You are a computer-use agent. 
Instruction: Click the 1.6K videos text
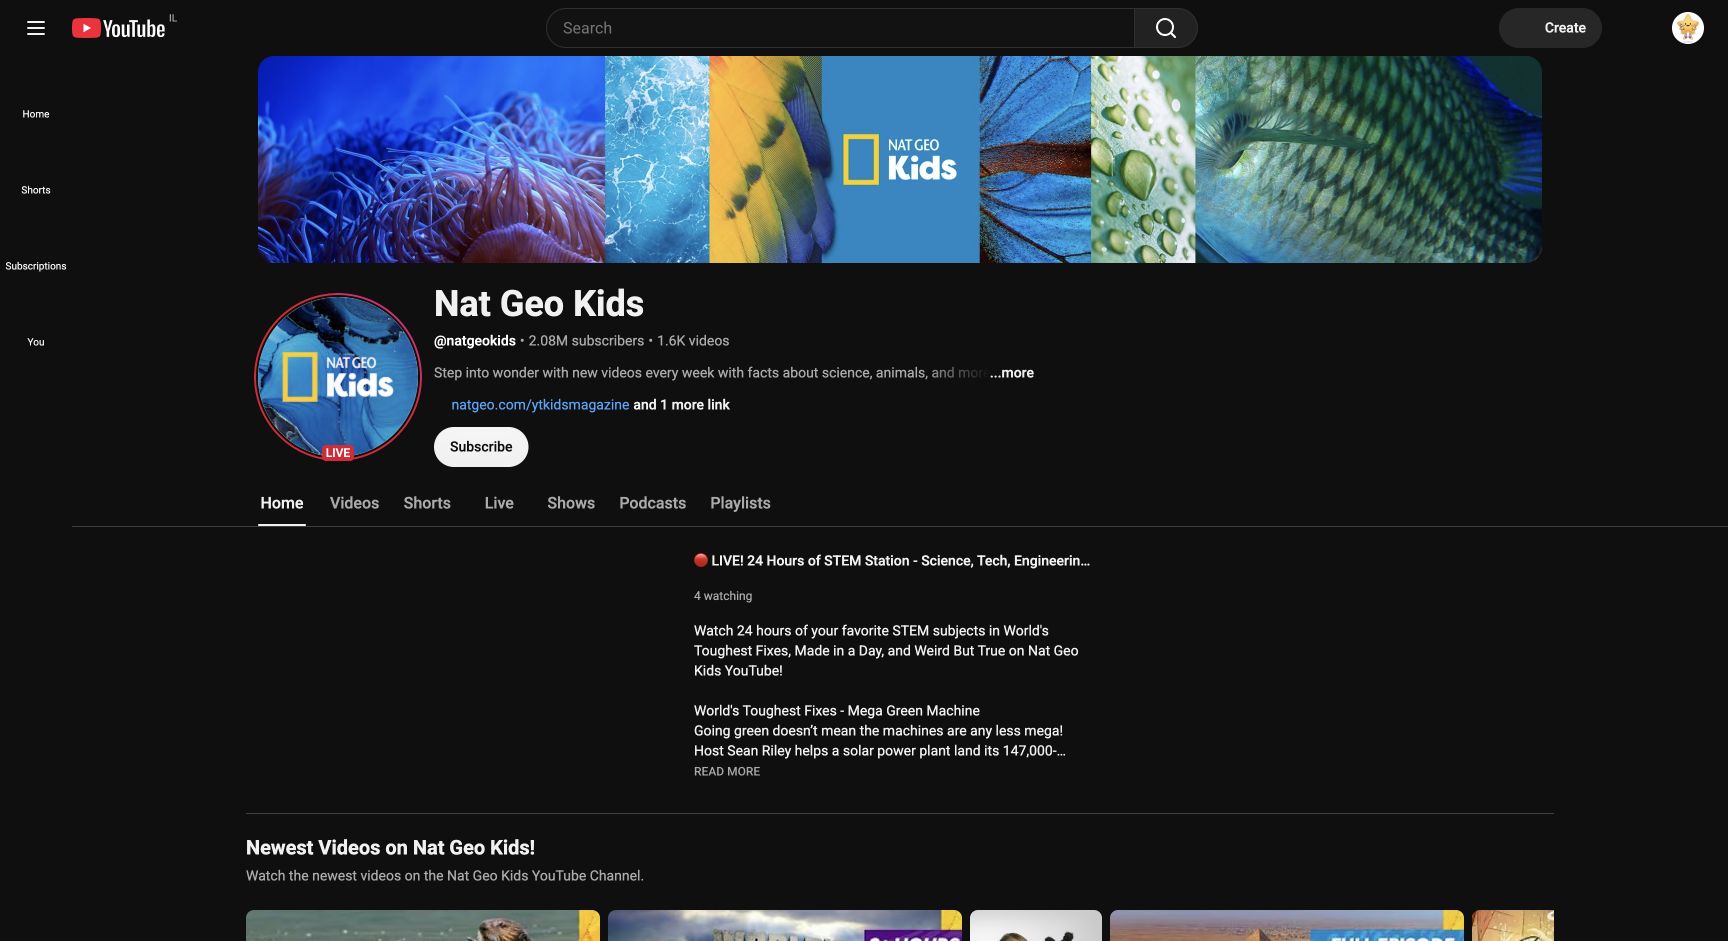693,341
